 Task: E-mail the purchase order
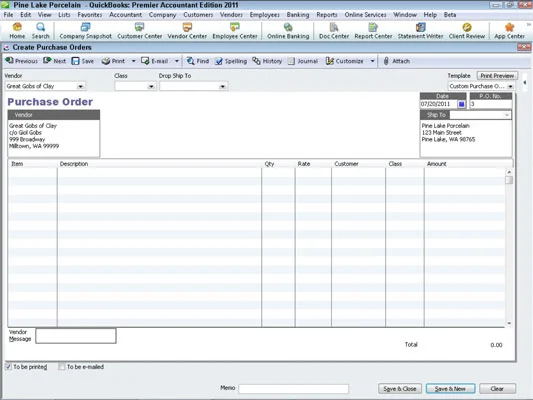coord(155,61)
